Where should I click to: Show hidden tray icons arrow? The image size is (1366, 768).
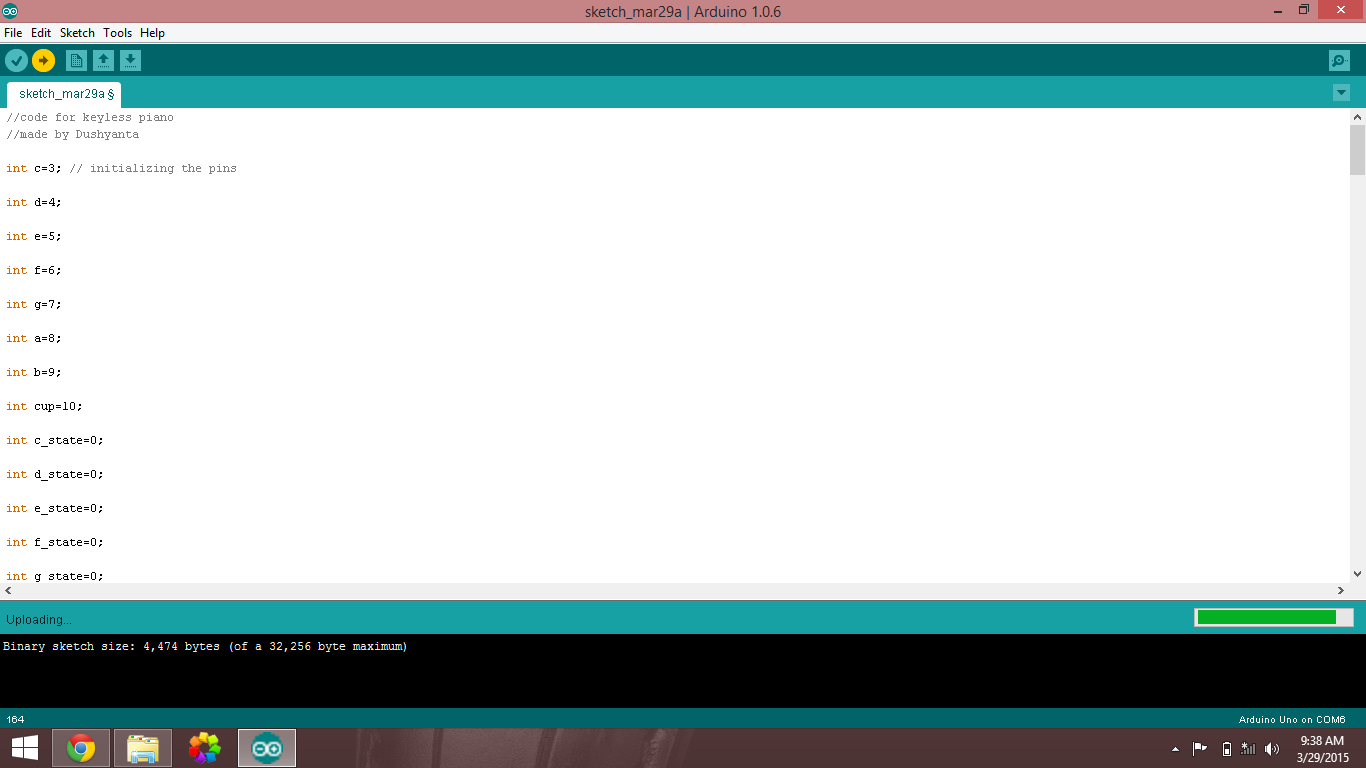click(x=1175, y=749)
